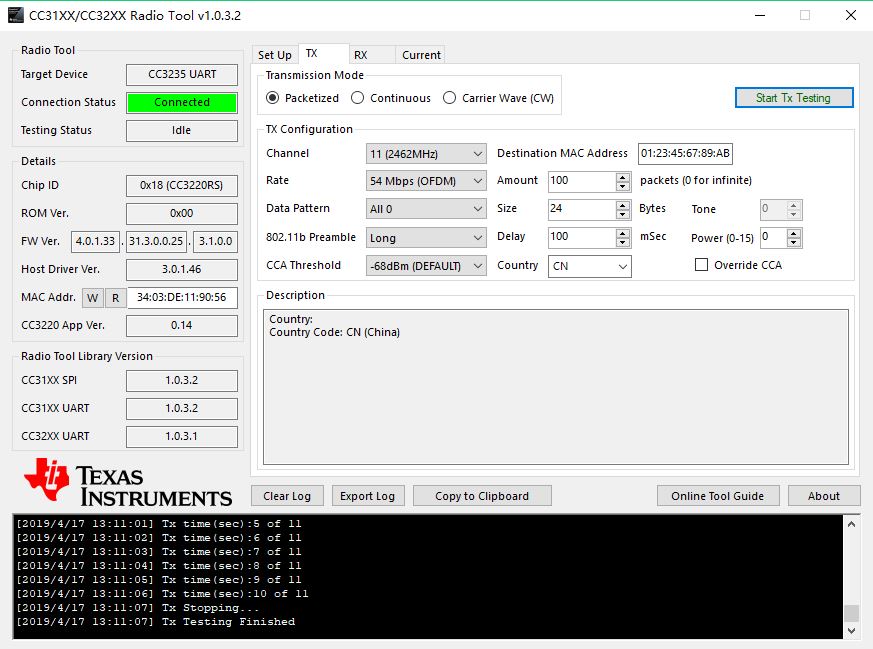This screenshot has width=873, height=649.
Task: Click the log scroll up arrow
Action: click(x=851, y=524)
